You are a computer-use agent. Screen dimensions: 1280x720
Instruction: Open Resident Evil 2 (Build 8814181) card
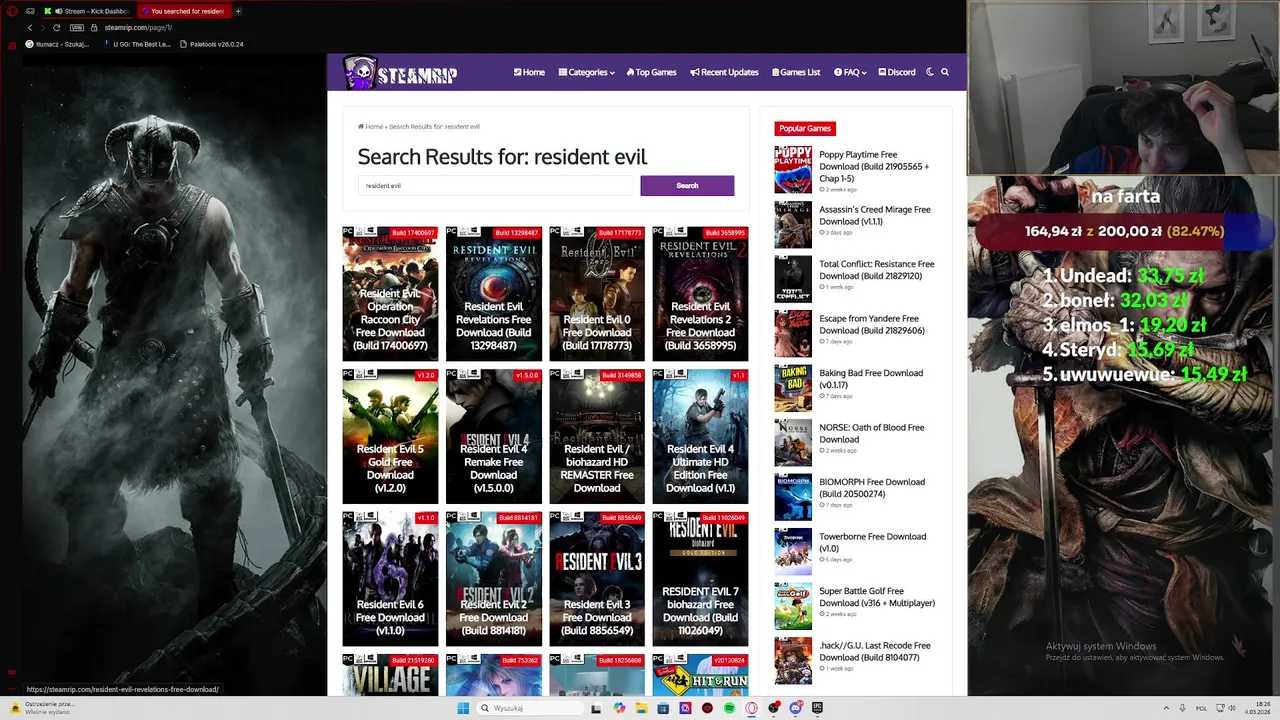tap(493, 579)
